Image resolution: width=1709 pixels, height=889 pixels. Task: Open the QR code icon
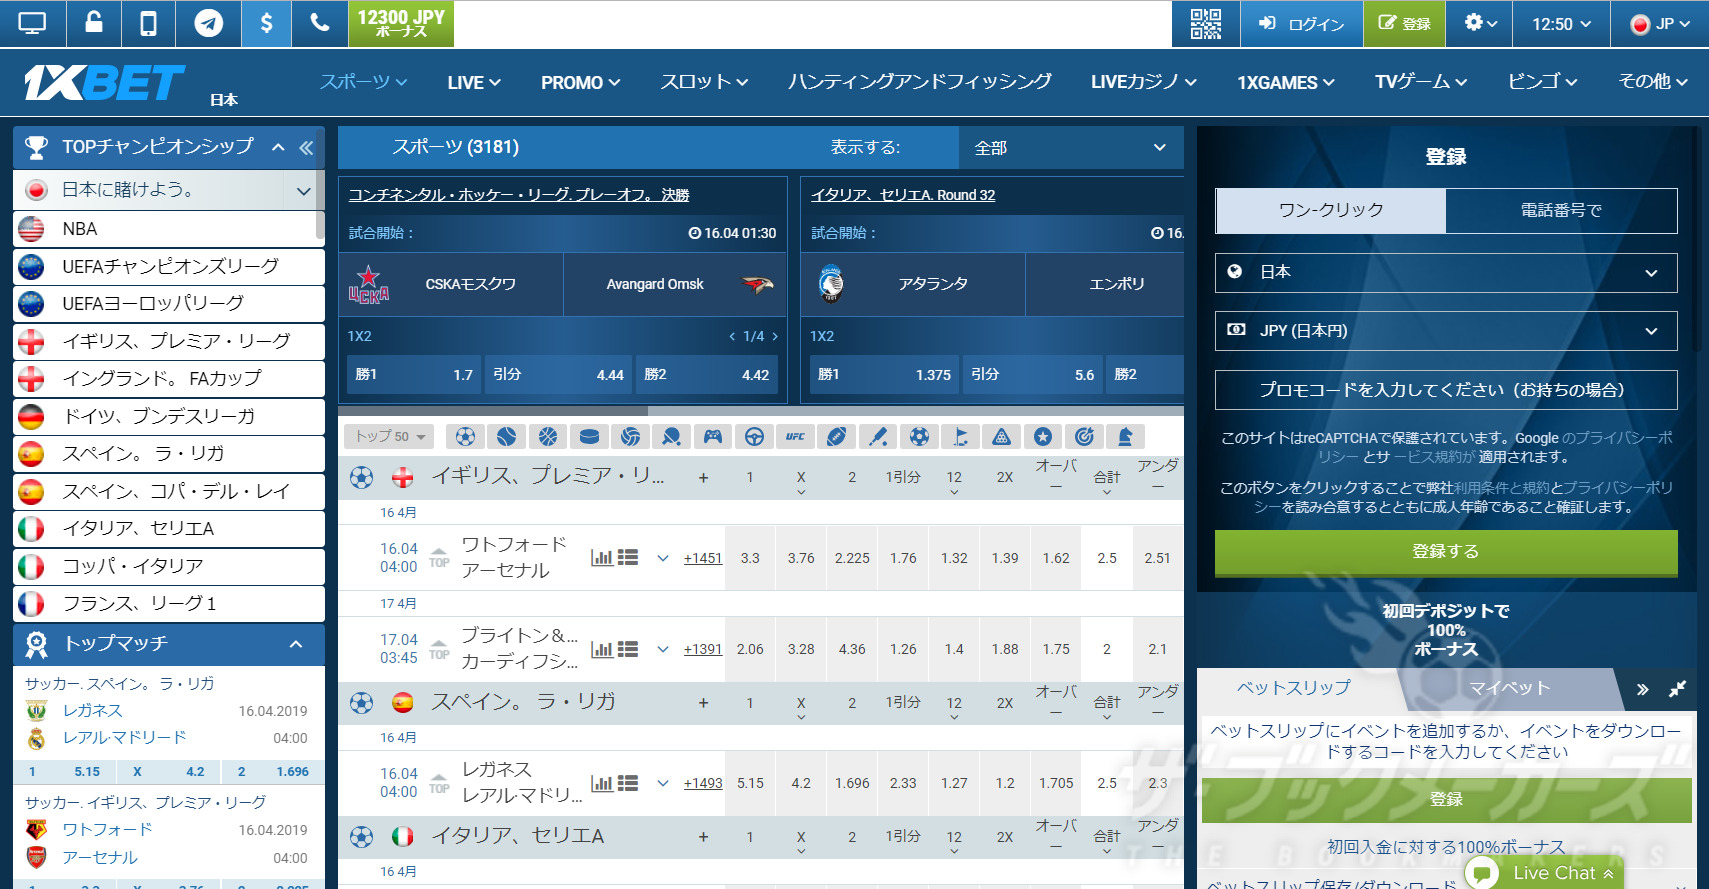[x=1206, y=23]
